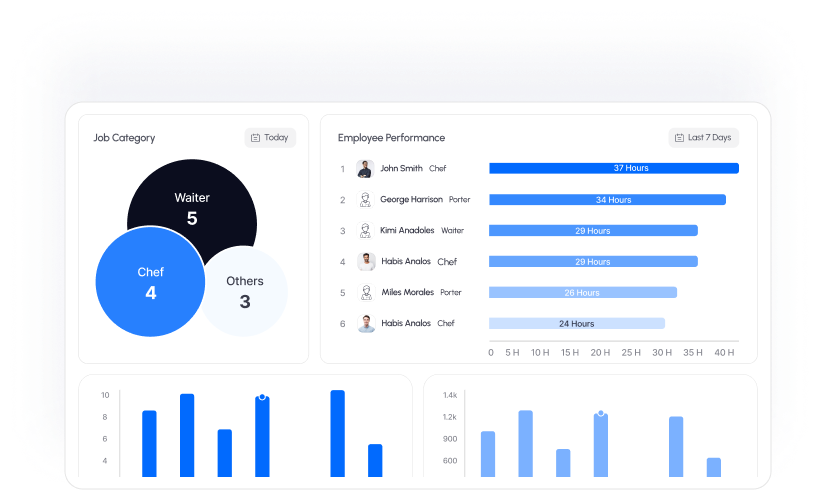818x499 pixels.
Task: Select Kimi Anadoles' avatar icon
Action: (x=365, y=231)
